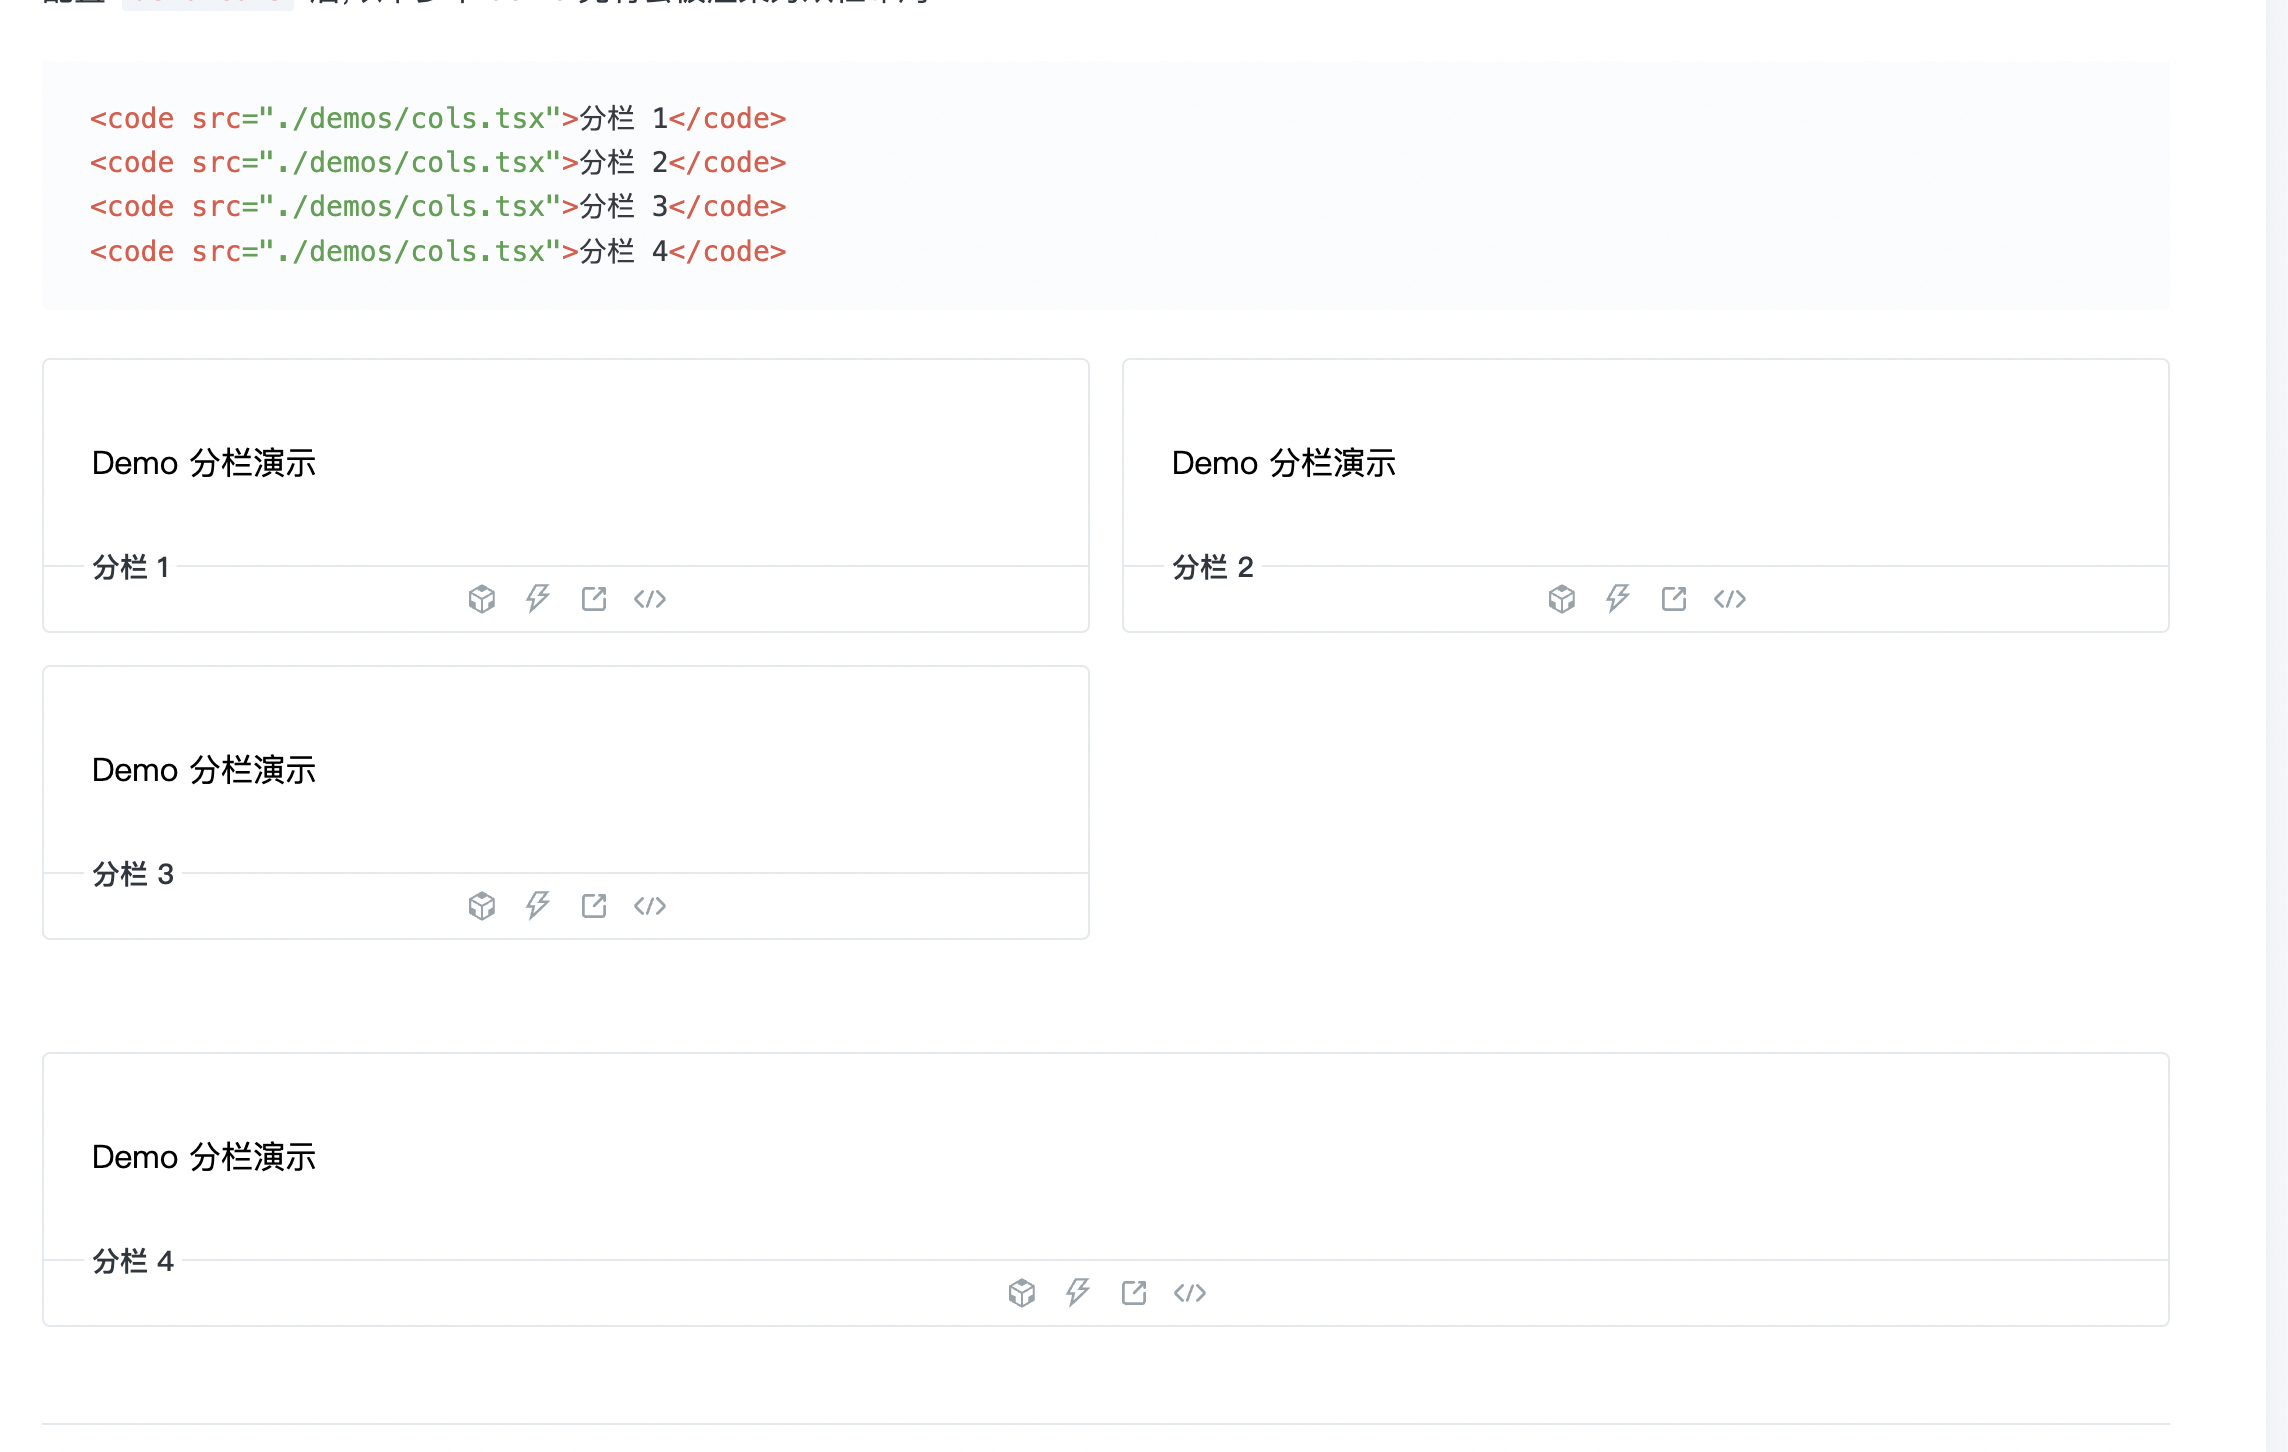Click the code line ending with 分栏 4
2288x1452 pixels.
(x=438, y=251)
